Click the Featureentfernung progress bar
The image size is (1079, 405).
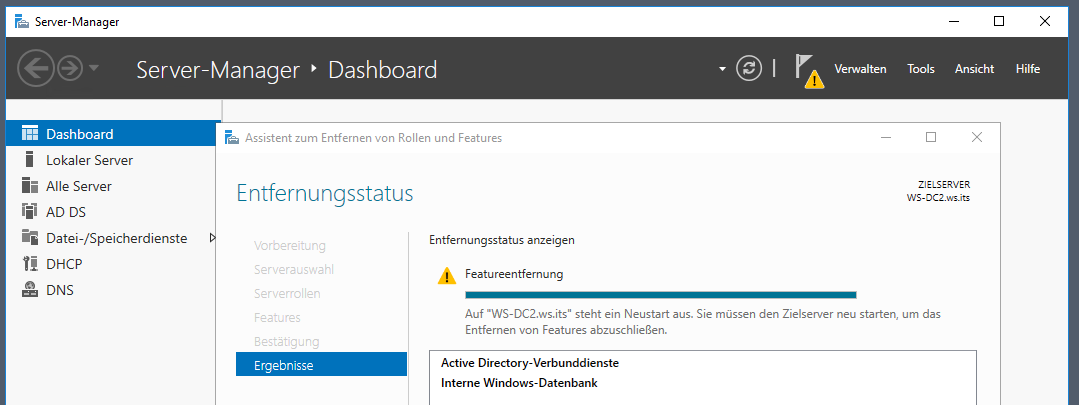(x=661, y=295)
